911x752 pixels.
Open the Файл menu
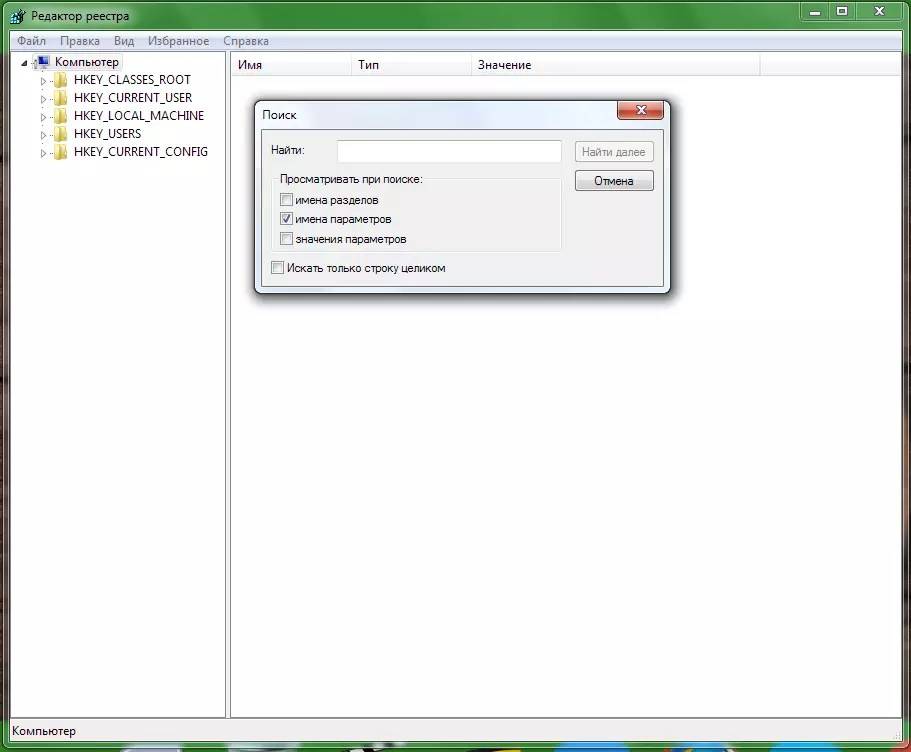31,41
